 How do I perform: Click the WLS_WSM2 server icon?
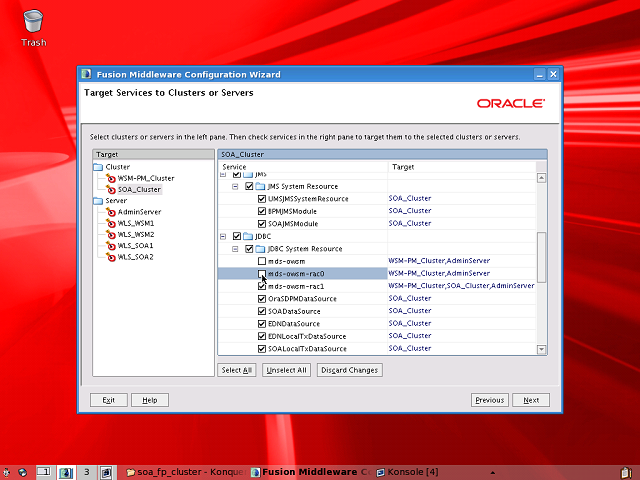(x=111, y=234)
